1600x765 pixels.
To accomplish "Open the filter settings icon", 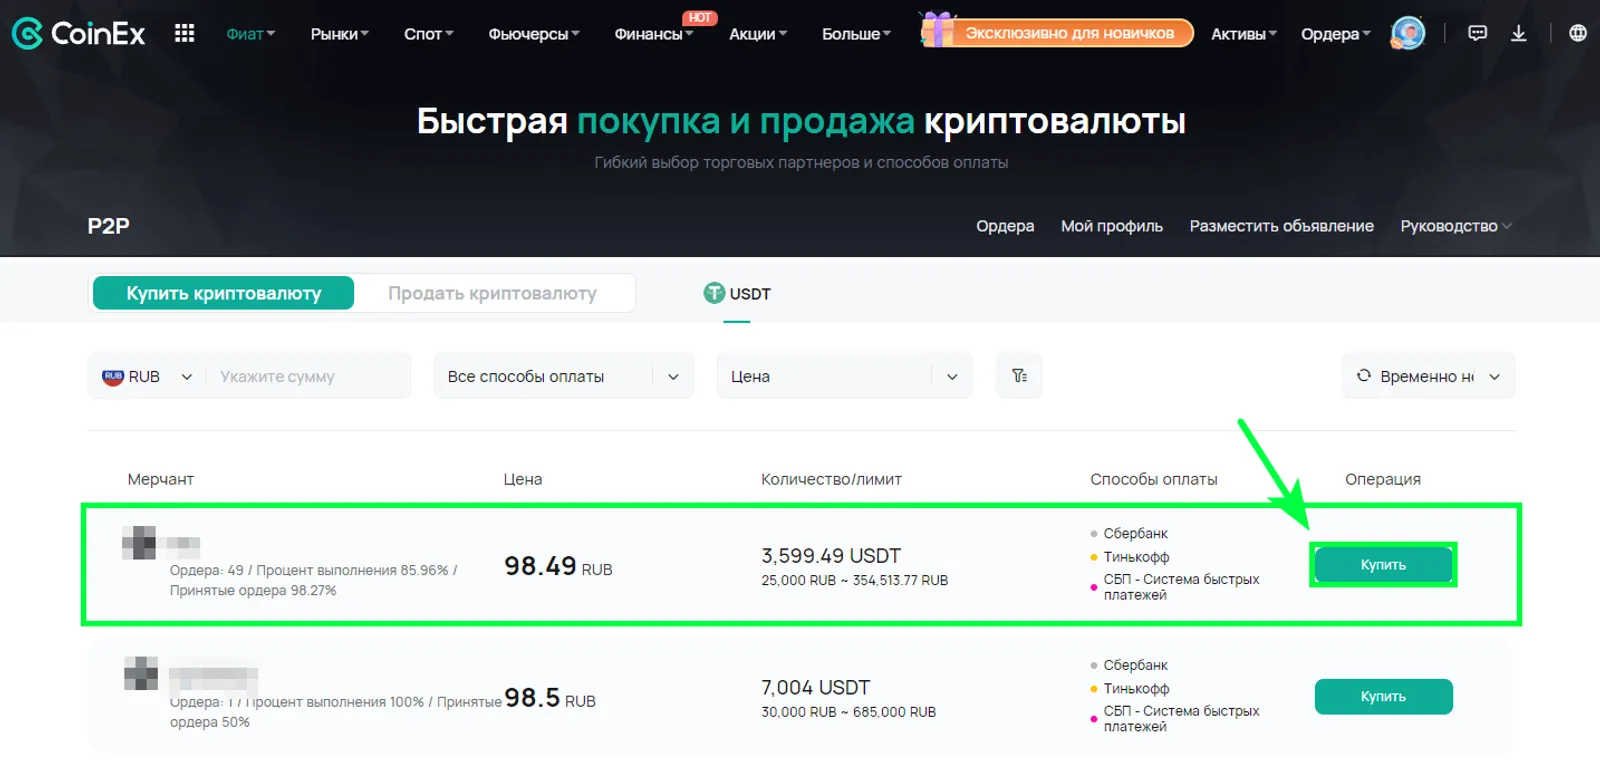I will [x=1019, y=376].
